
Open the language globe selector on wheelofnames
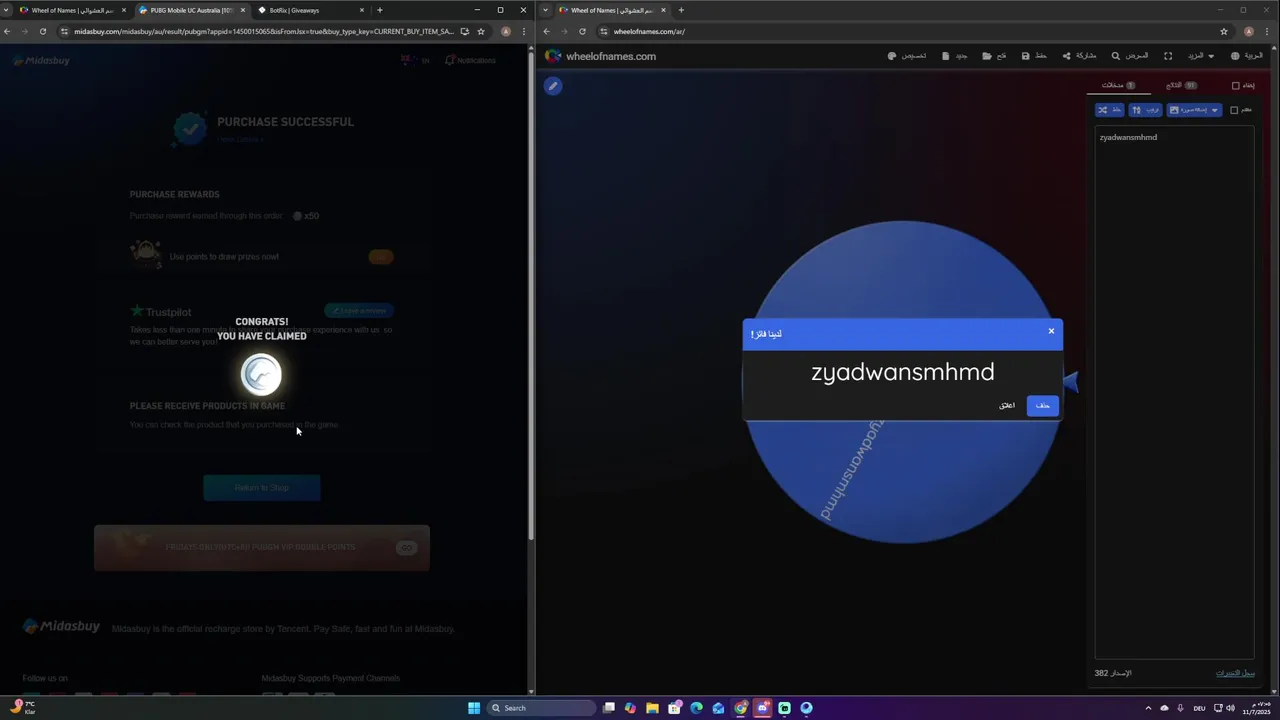click(1247, 56)
